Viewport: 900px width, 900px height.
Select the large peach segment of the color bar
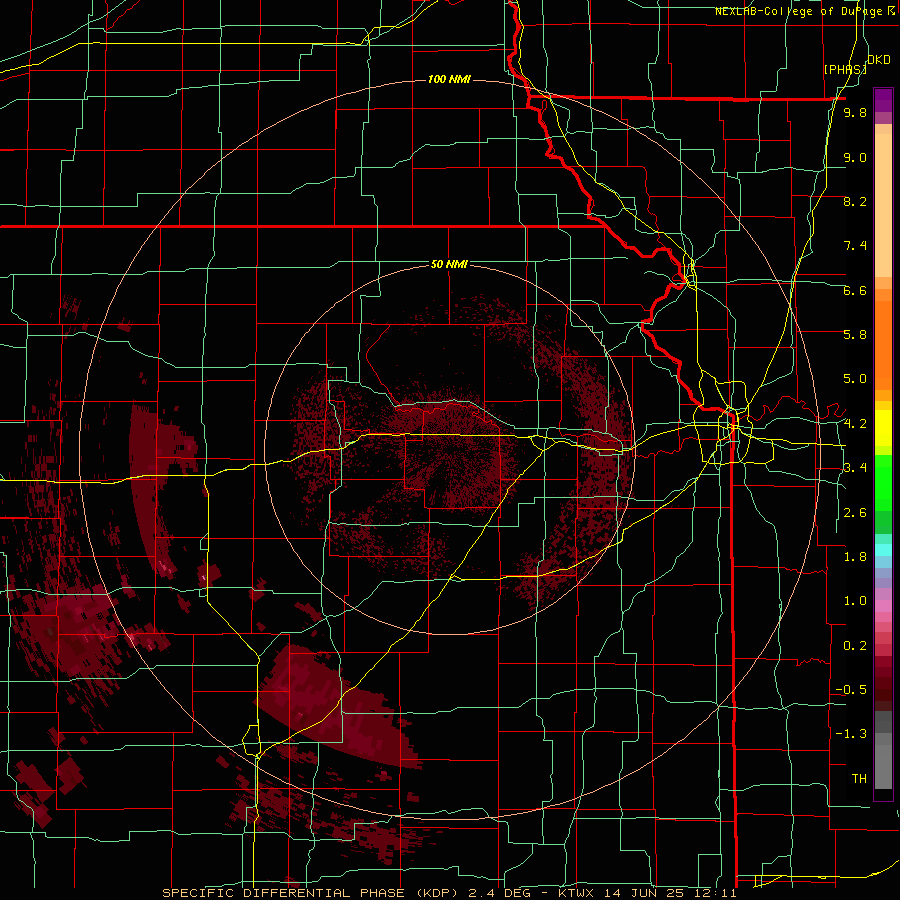(883, 207)
